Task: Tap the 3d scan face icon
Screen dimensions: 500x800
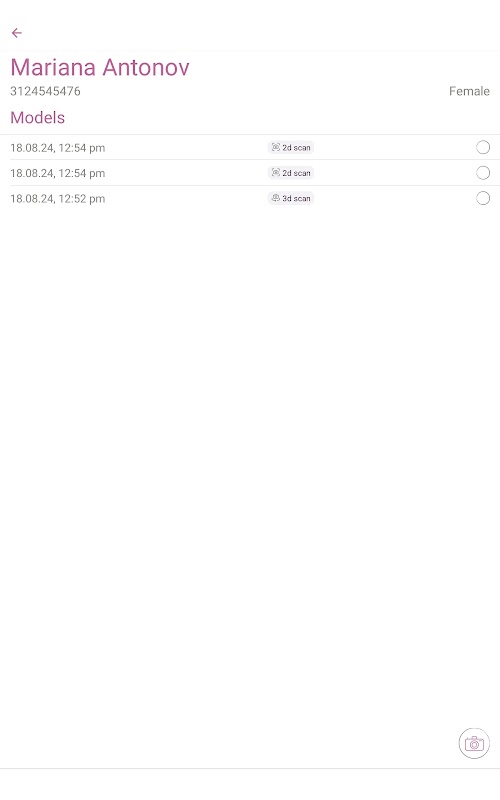Action: click(276, 198)
